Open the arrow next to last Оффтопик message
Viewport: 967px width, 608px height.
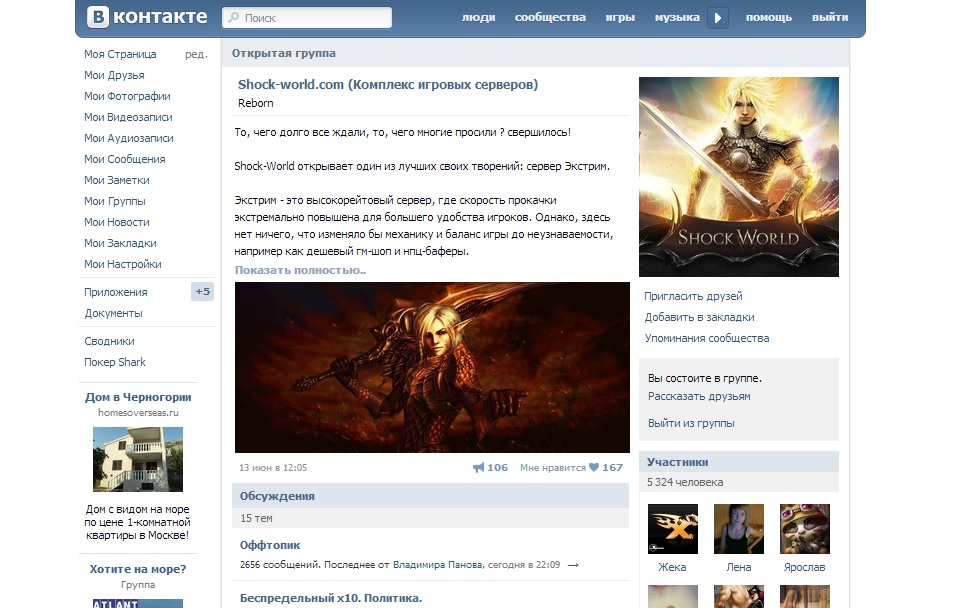[x=573, y=565]
